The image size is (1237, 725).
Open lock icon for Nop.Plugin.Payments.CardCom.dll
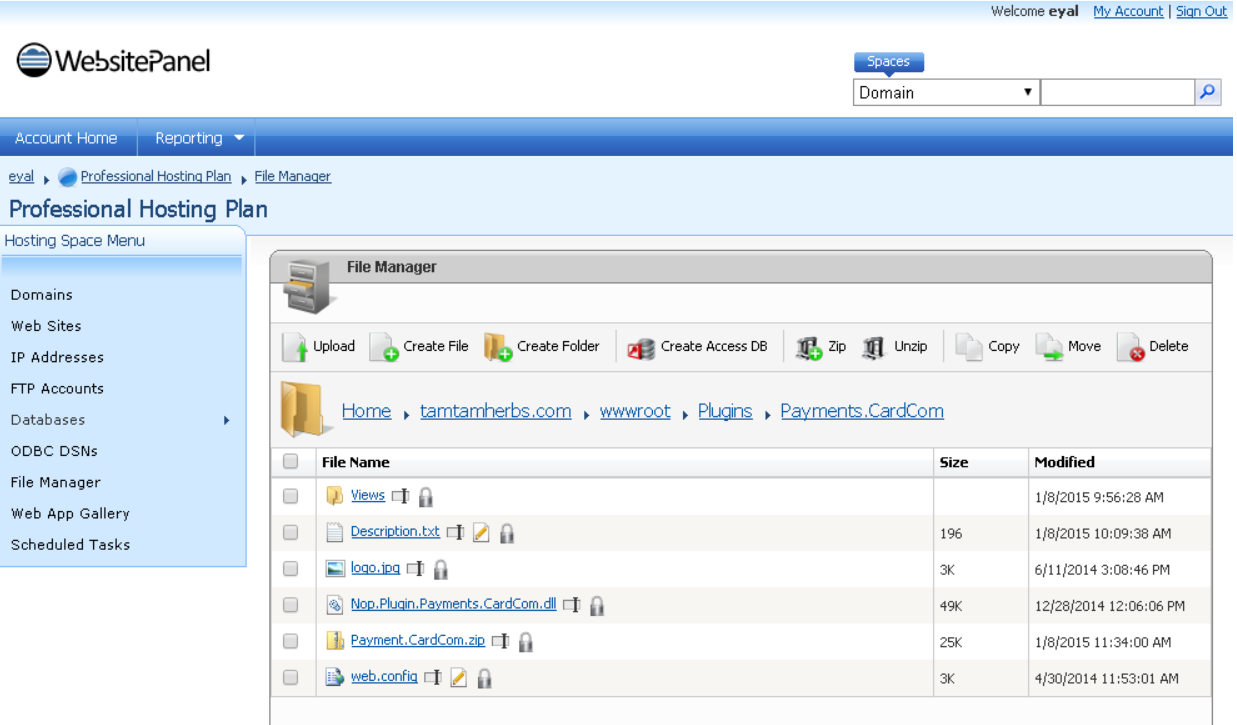(x=597, y=605)
